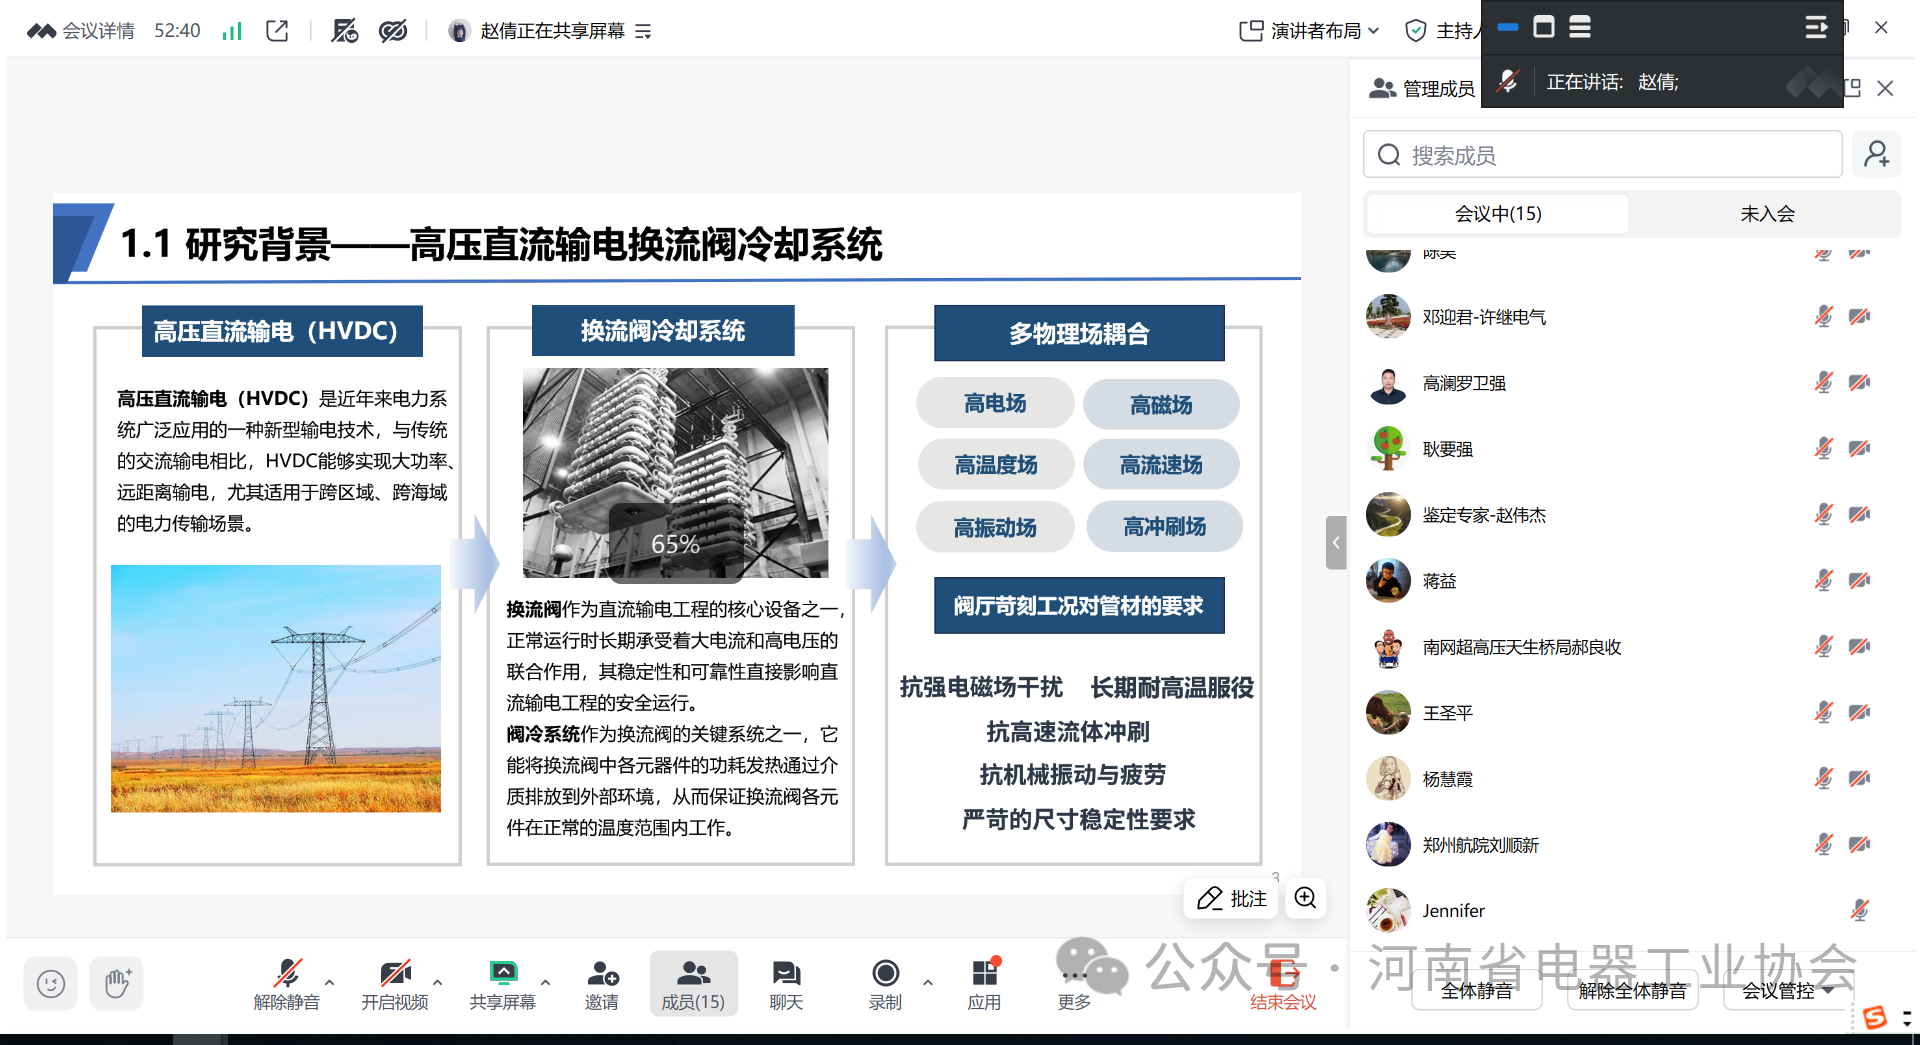Open meeting details (会议详情)
This screenshot has height=1045, width=1920.
[81, 31]
